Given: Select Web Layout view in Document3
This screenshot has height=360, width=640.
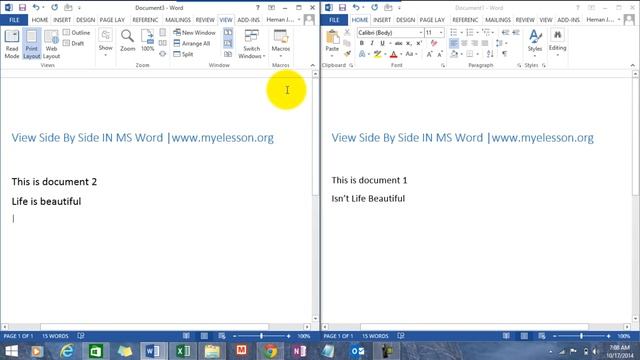Looking at the screenshot, I should (x=51, y=44).
